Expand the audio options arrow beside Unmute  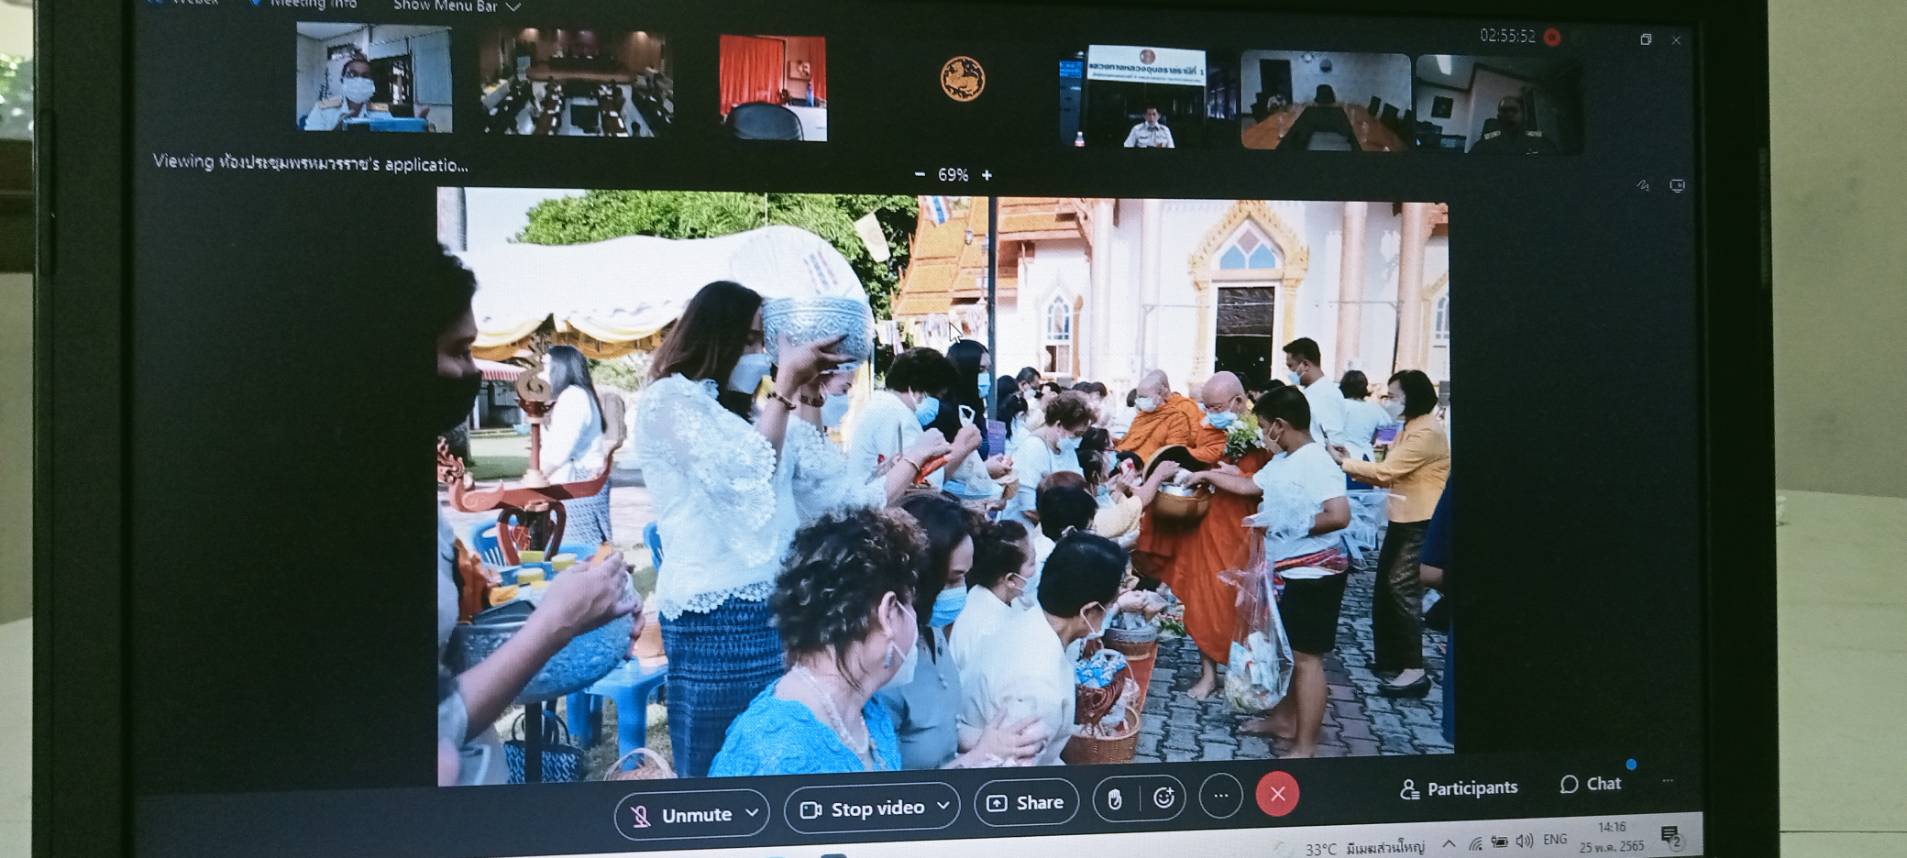point(752,813)
